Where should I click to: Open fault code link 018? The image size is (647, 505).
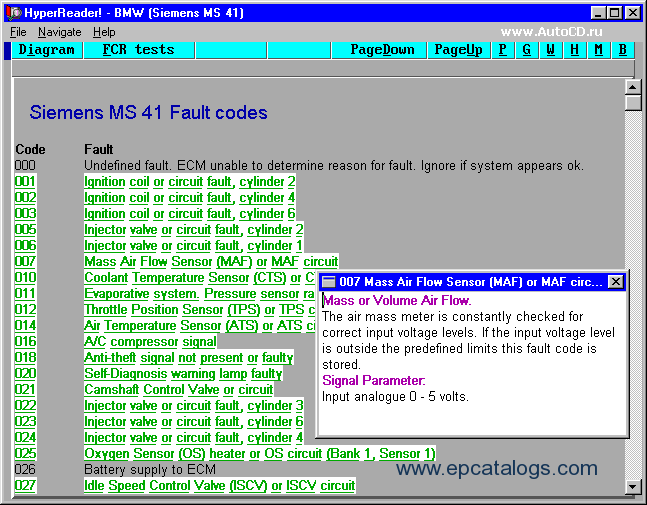25,358
